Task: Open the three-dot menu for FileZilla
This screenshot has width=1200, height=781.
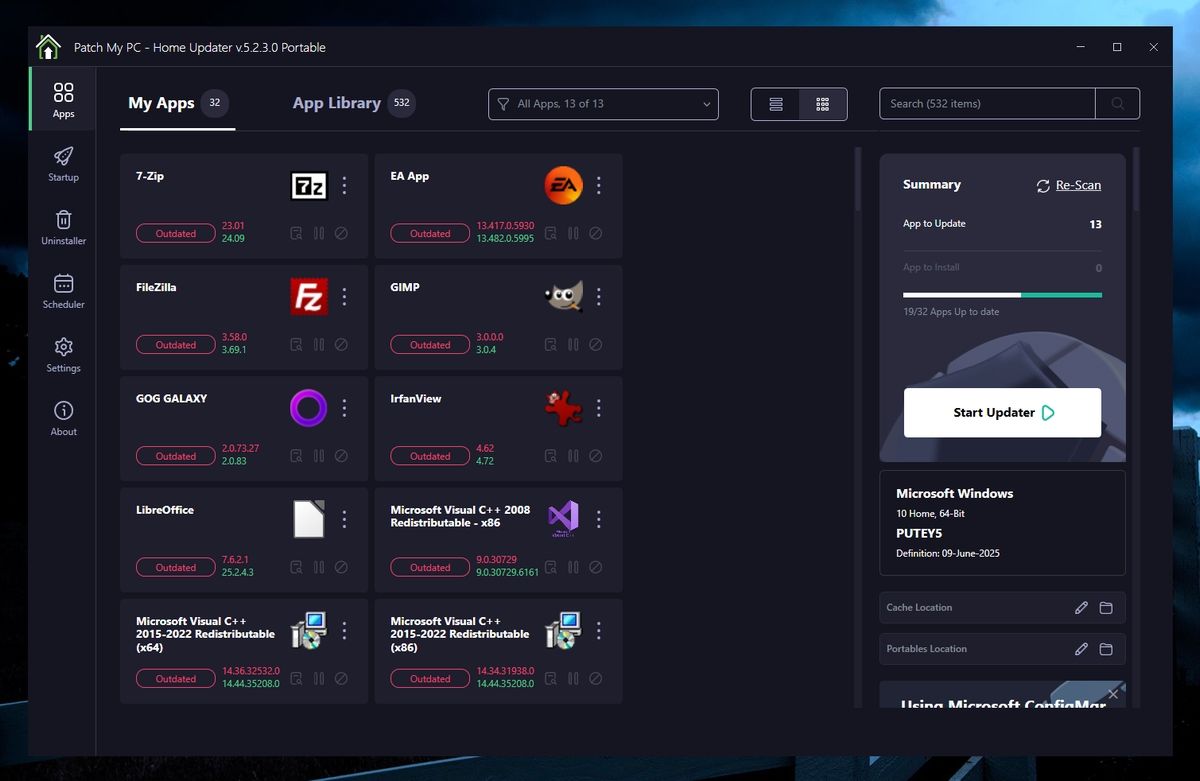Action: pos(345,296)
